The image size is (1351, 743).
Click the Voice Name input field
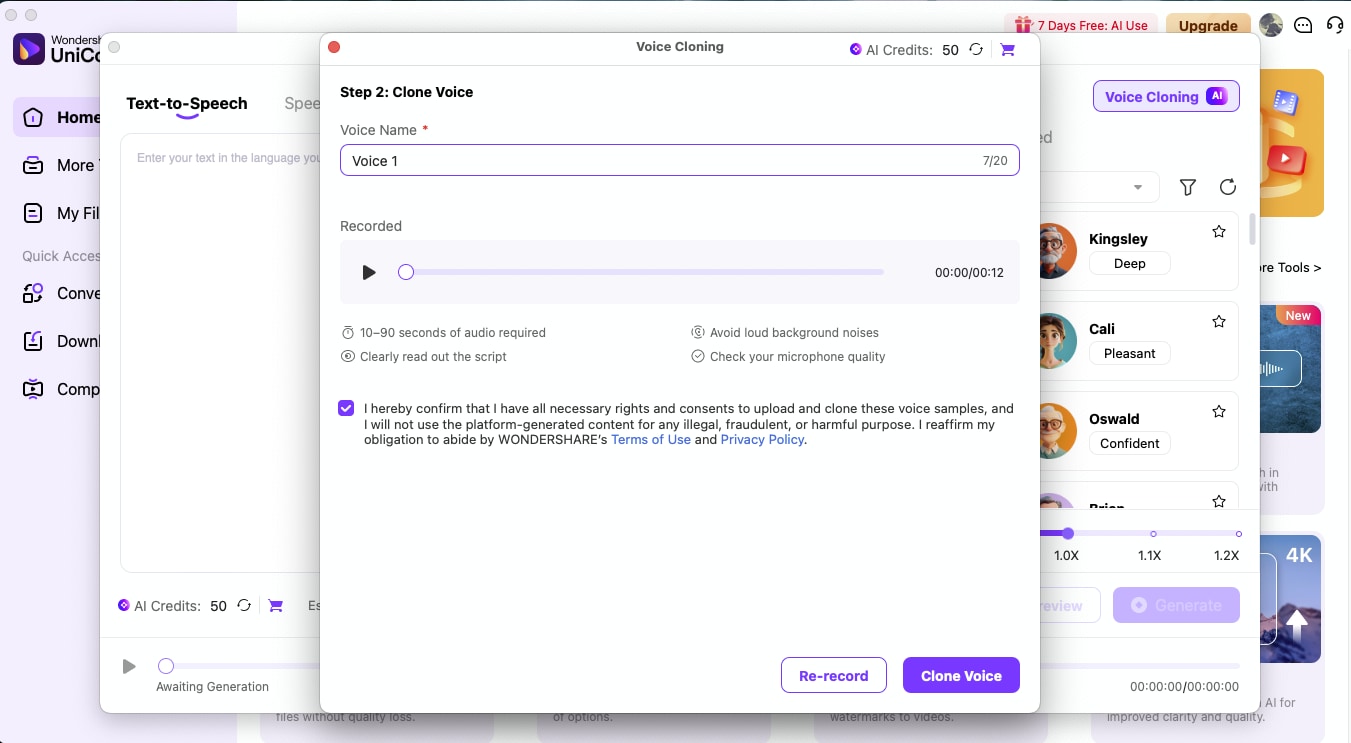point(660,161)
